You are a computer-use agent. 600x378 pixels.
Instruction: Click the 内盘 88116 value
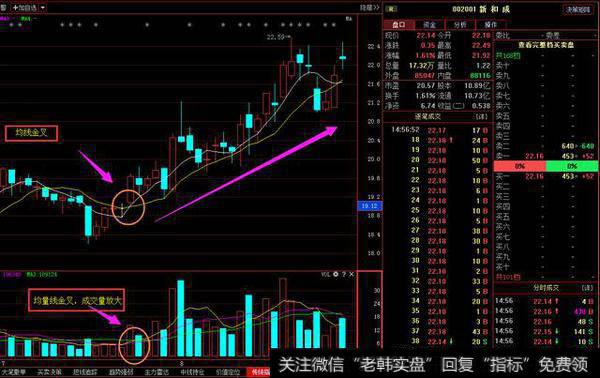point(480,76)
